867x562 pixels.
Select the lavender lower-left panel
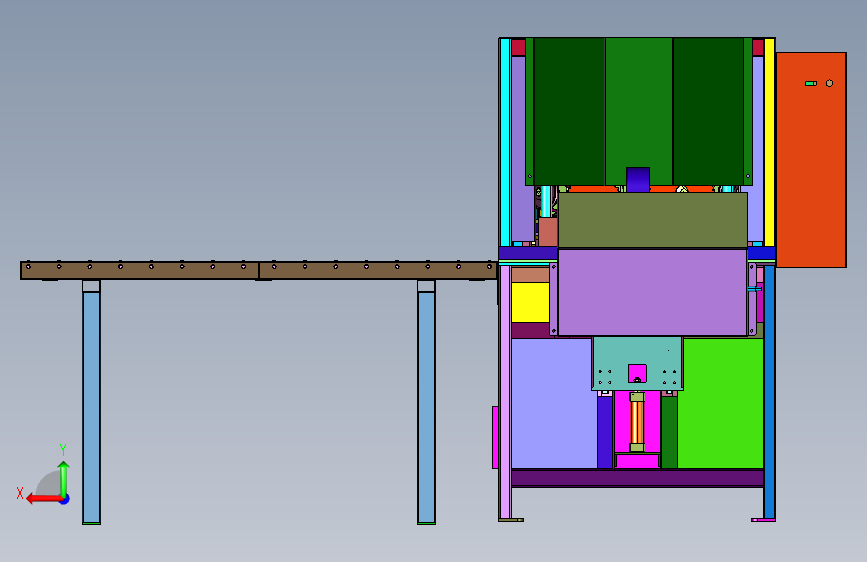pos(553,403)
